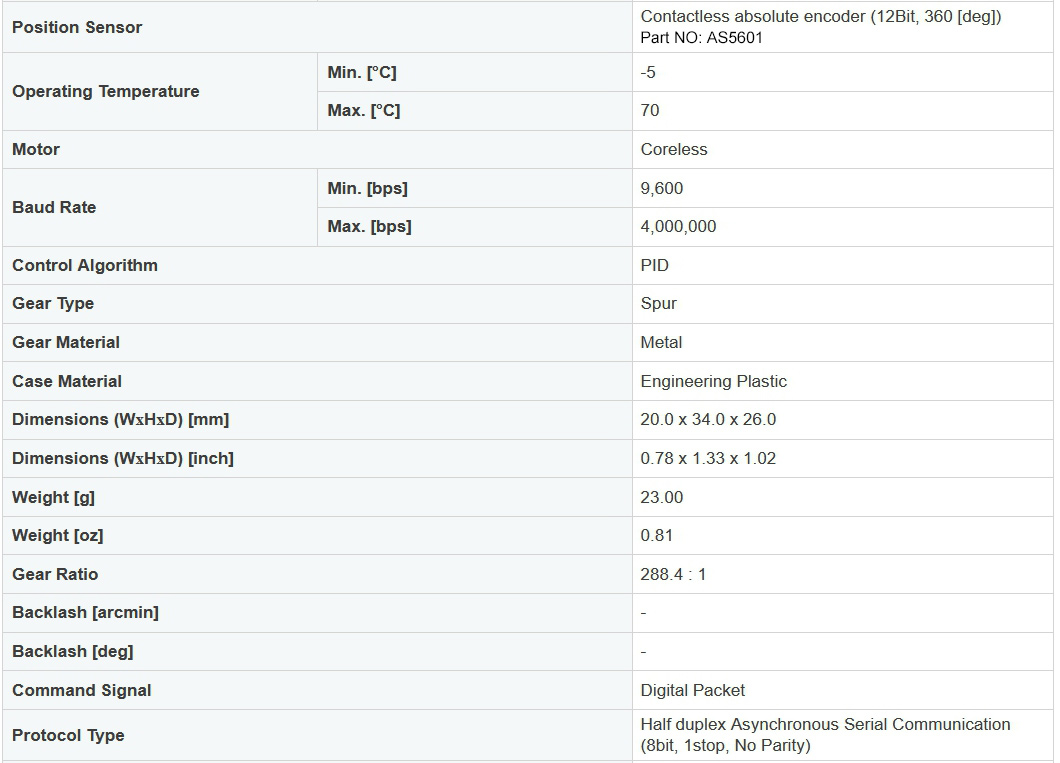The width and height of the screenshot is (1060, 763).
Task: Select the Operating Temperature label cell
Action: [x=106, y=91]
